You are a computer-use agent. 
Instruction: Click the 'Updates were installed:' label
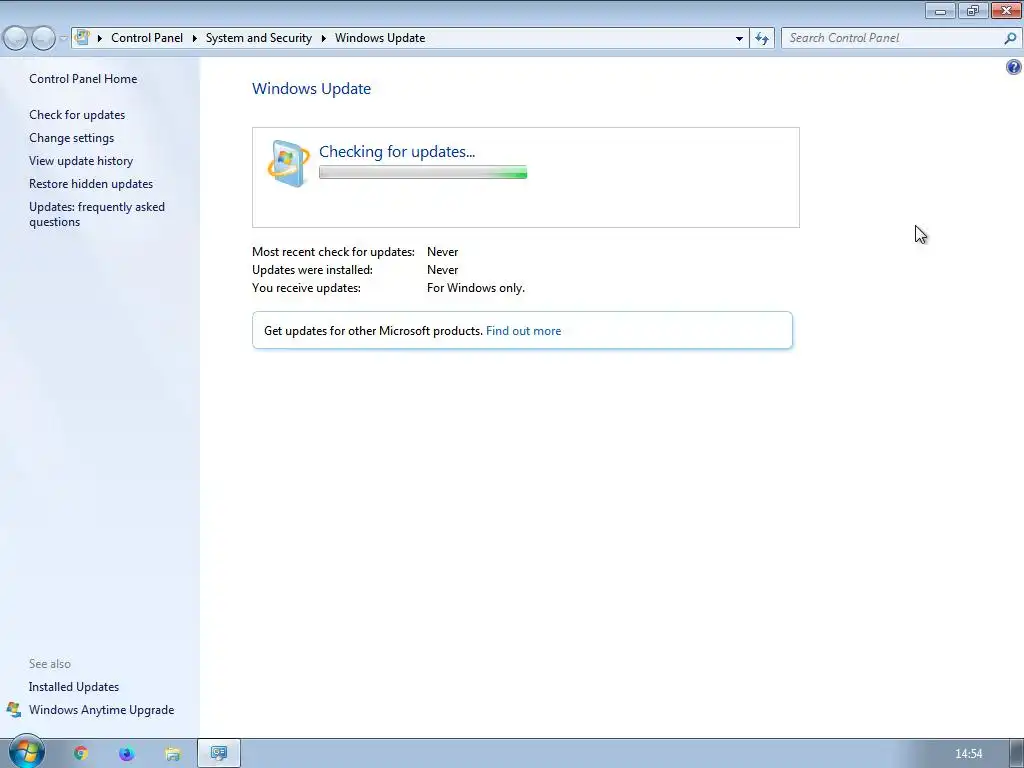[x=312, y=270]
